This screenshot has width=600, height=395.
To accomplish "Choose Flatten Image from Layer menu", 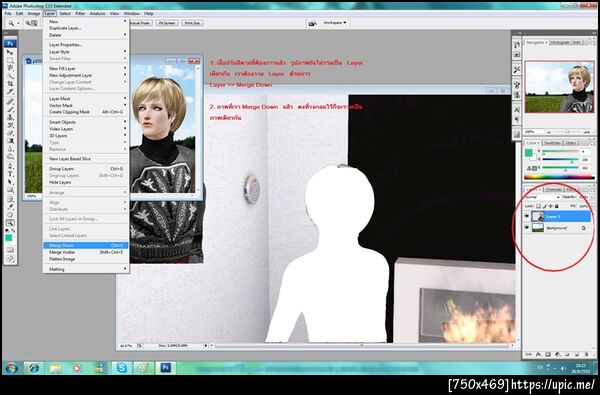I will click(86, 259).
